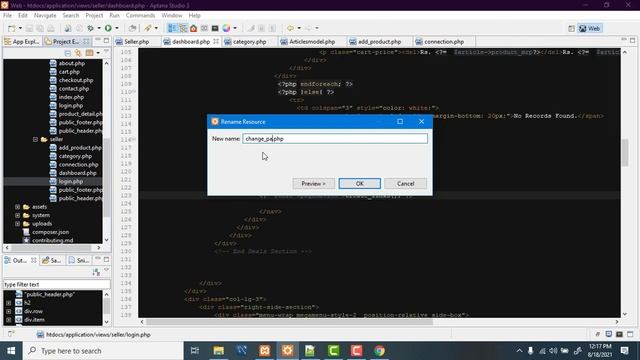Image resolution: width=640 pixels, height=360 pixels.
Task: Open Google Chrome from the taskbar
Action: coord(379,351)
